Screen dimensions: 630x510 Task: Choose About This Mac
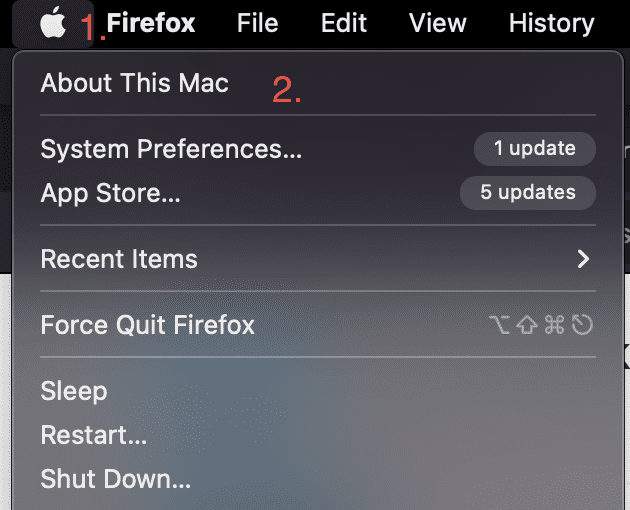pyautogui.click(x=134, y=84)
